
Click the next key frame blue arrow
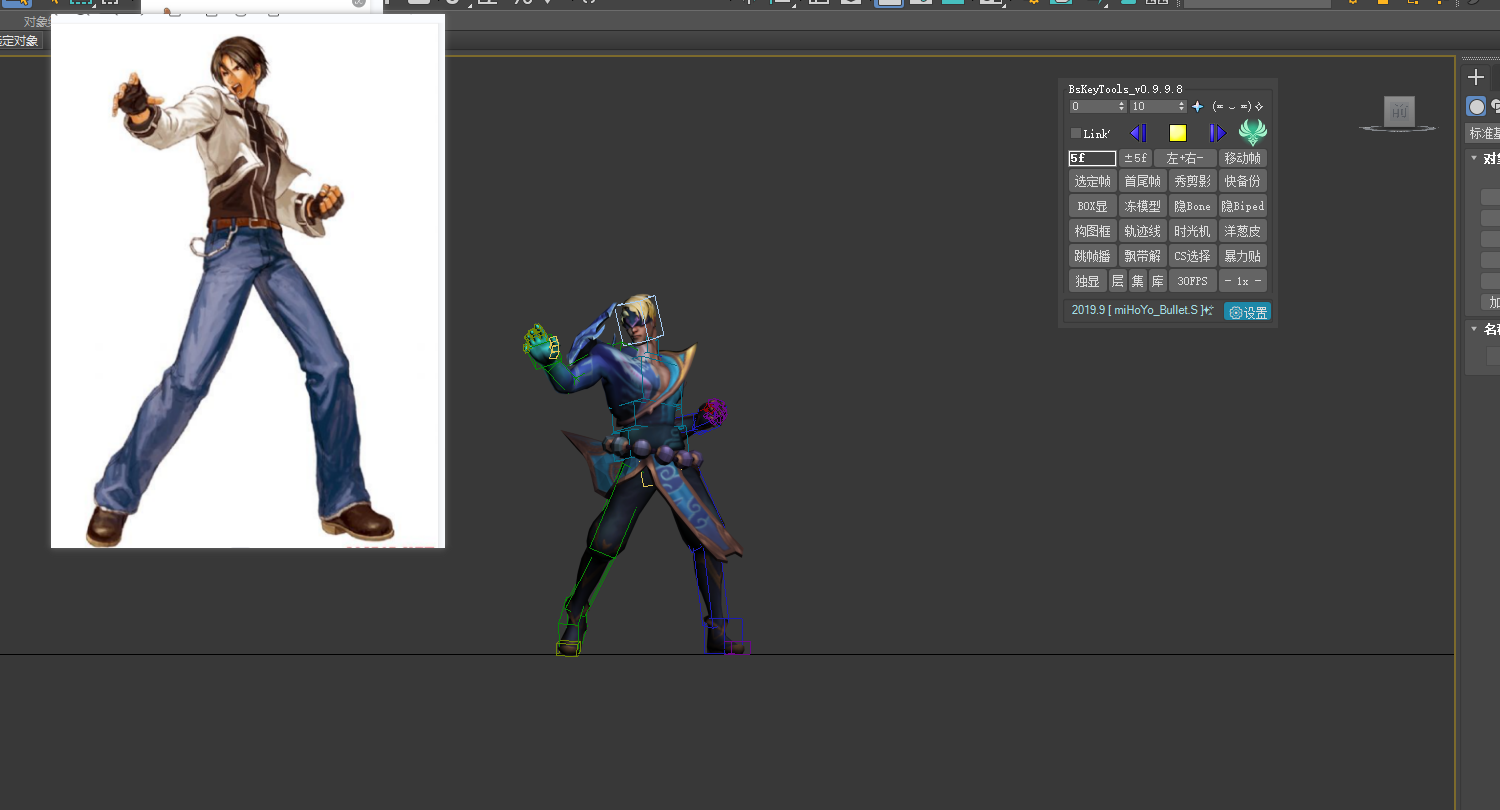[1217, 133]
